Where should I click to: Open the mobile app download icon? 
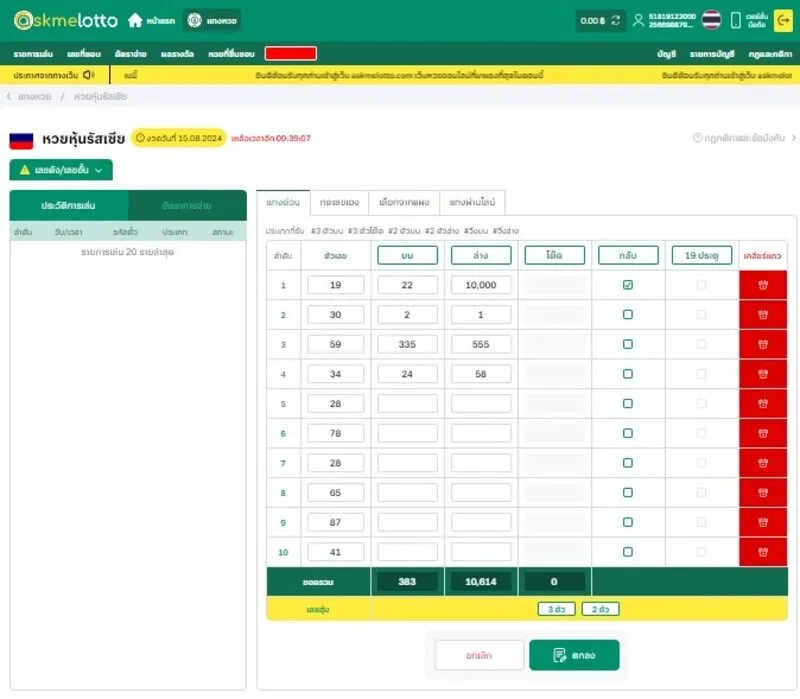point(736,18)
